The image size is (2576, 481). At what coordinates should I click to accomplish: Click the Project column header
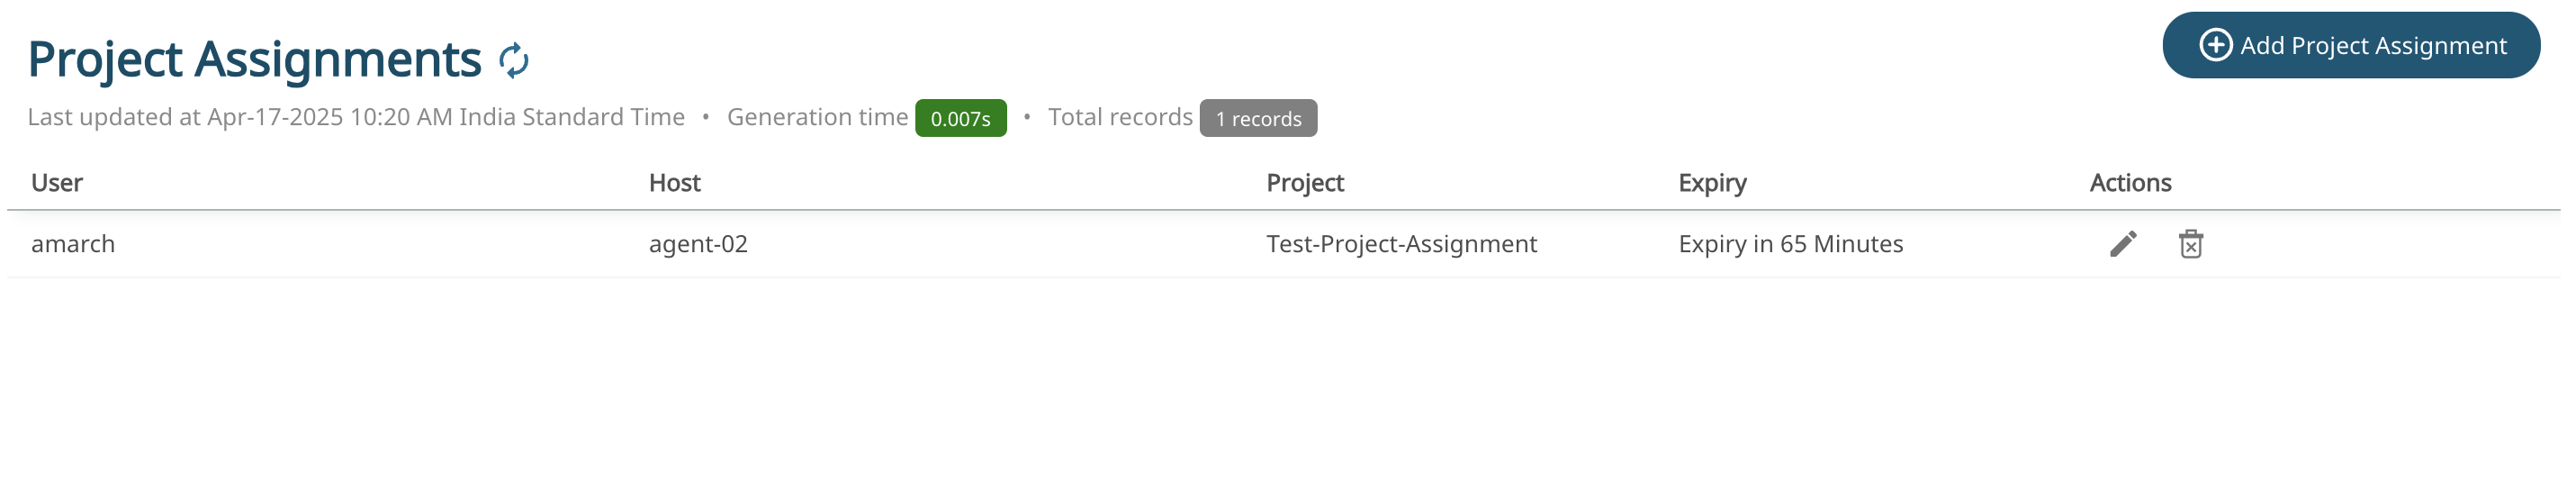click(1304, 183)
